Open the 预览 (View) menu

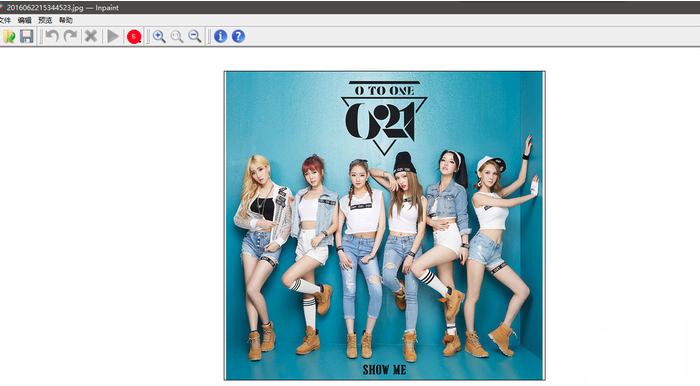click(45, 20)
